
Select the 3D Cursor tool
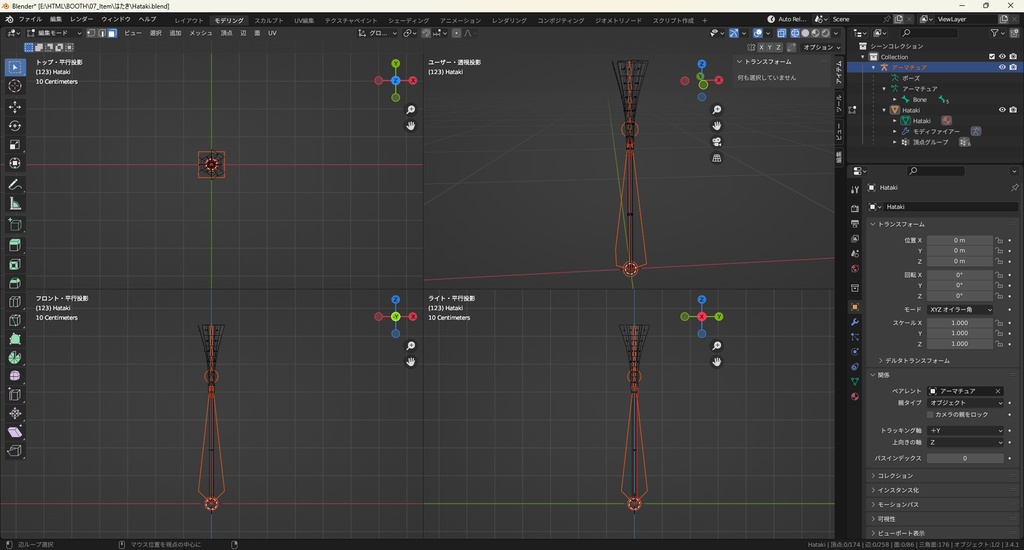[x=15, y=86]
